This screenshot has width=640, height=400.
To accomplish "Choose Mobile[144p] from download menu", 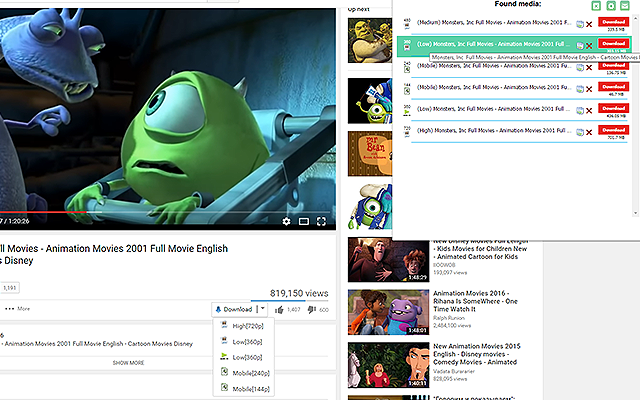I will click(x=243, y=389).
